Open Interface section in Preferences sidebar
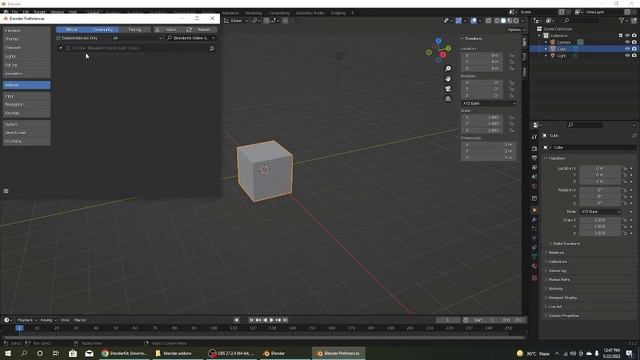The image size is (640, 360). point(27,30)
